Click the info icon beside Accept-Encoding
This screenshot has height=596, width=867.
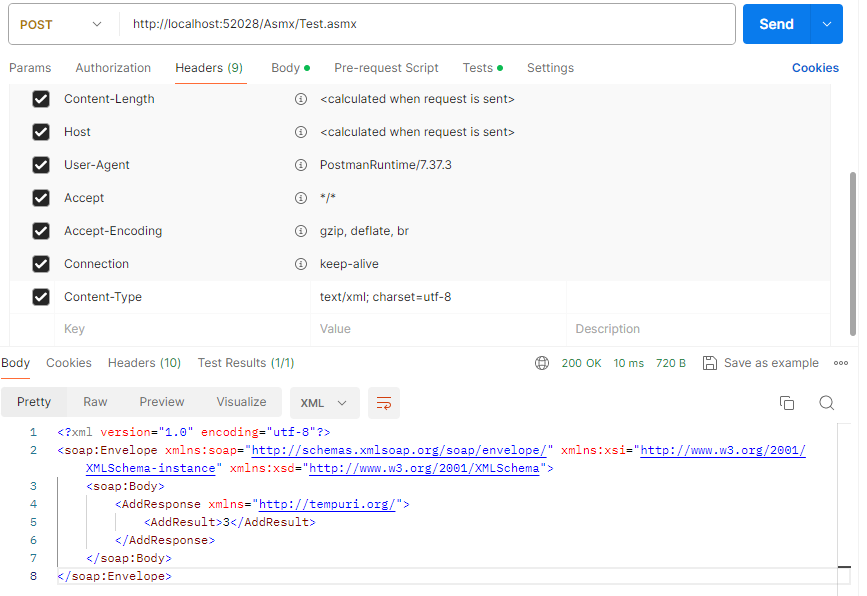coord(300,231)
